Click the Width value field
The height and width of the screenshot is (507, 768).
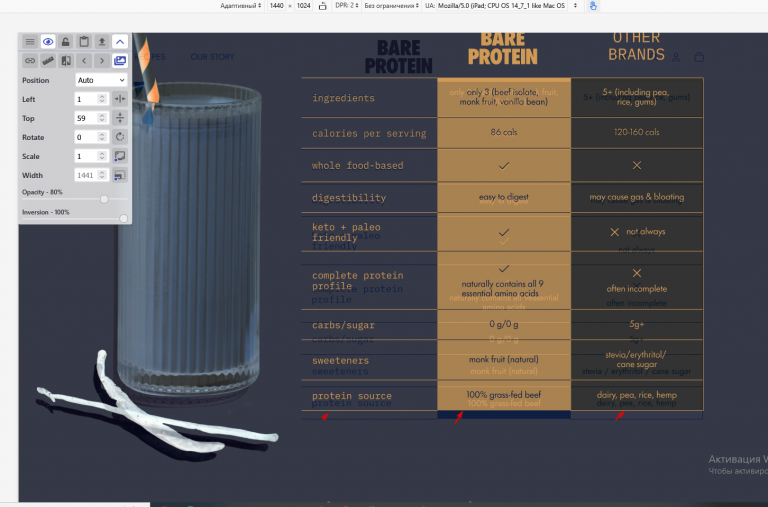86,175
